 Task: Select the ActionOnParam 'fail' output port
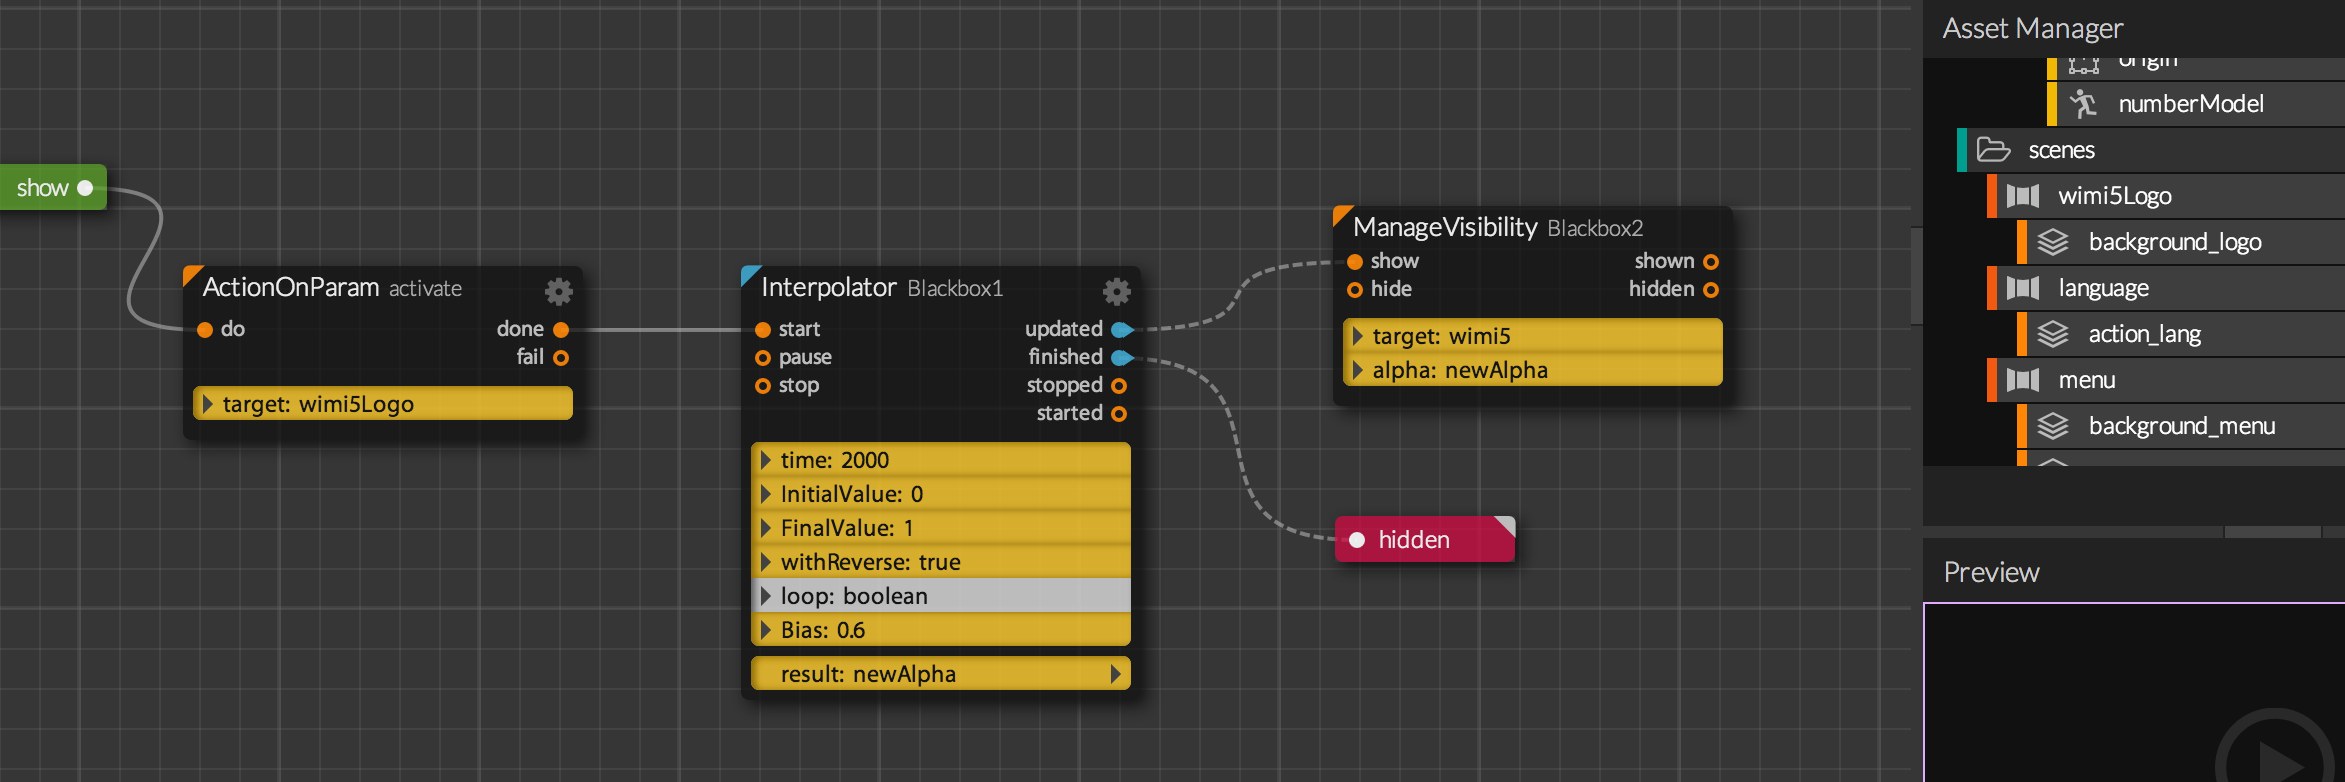coord(561,358)
